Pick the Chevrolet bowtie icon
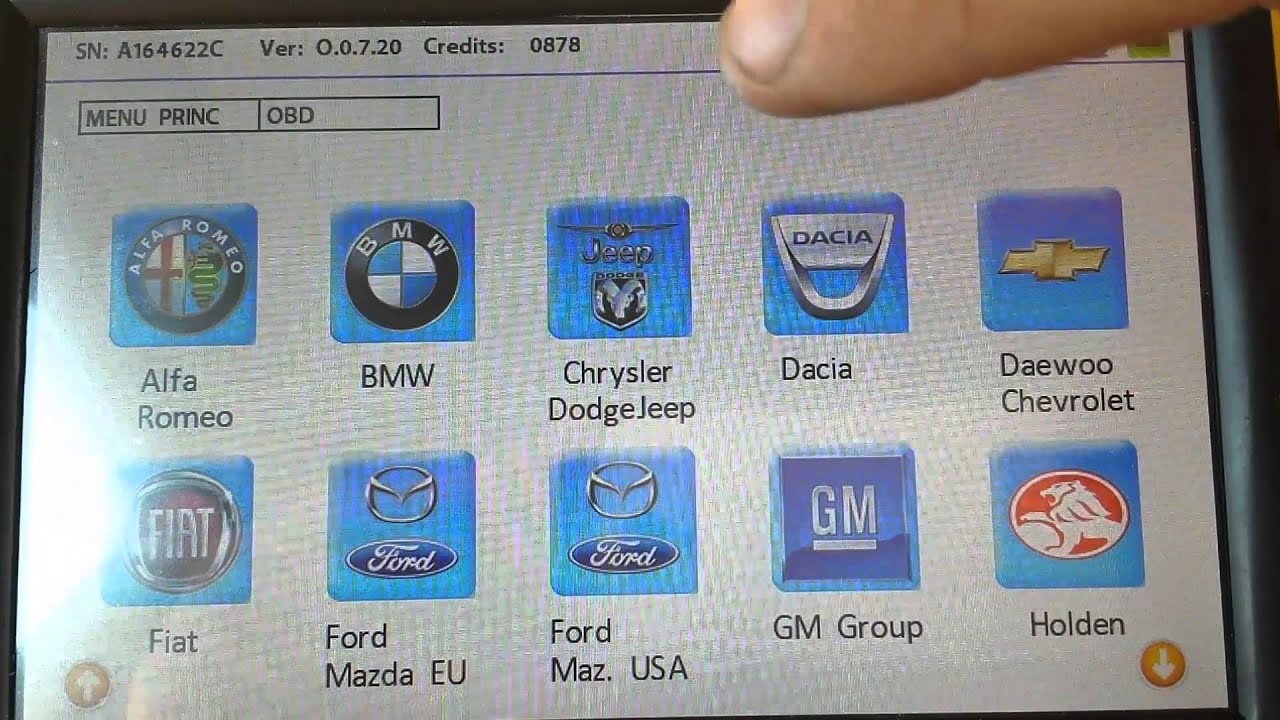The height and width of the screenshot is (720, 1280). point(1054,260)
